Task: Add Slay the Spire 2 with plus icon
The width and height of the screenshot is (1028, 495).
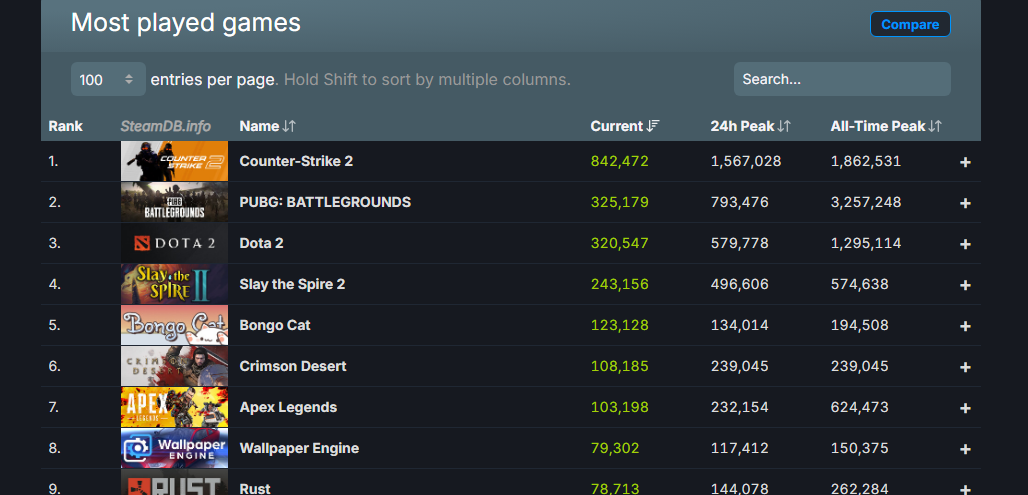Action: tap(965, 285)
